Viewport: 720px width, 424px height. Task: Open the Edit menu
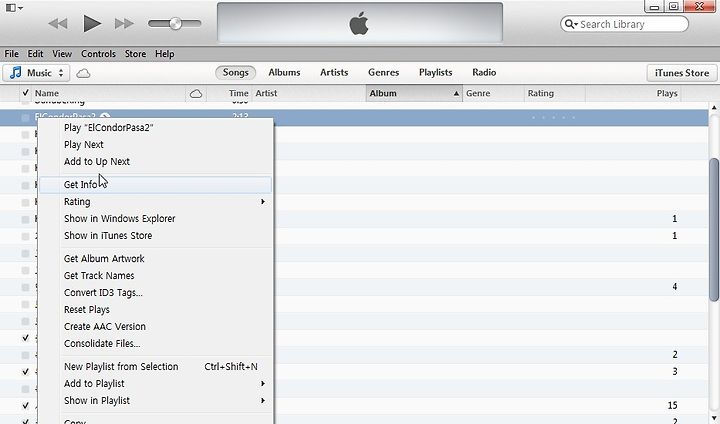click(x=35, y=54)
